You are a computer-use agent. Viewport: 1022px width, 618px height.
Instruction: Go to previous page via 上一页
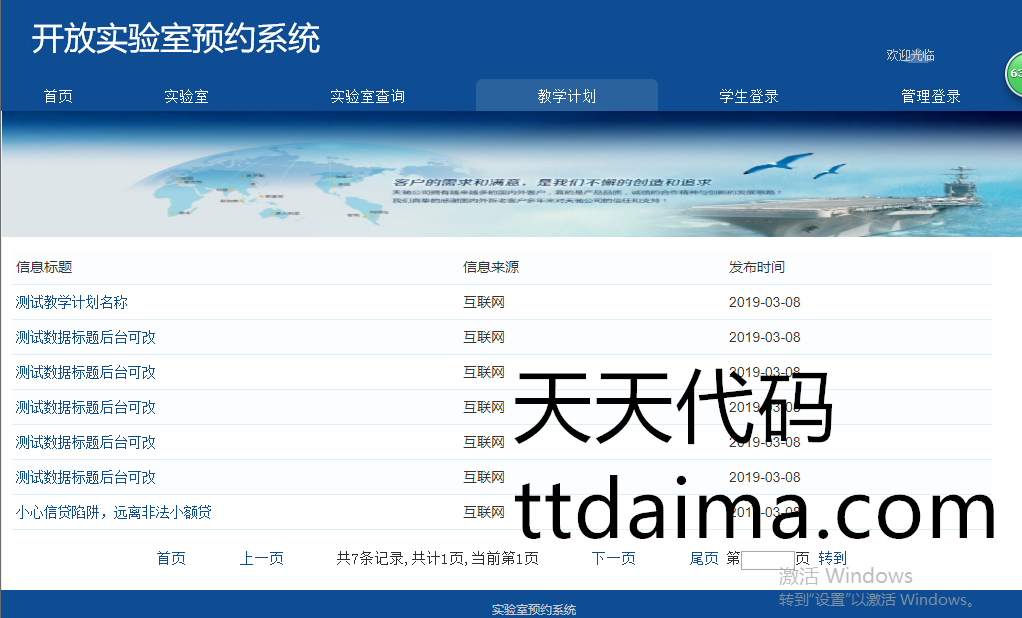[261, 558]
